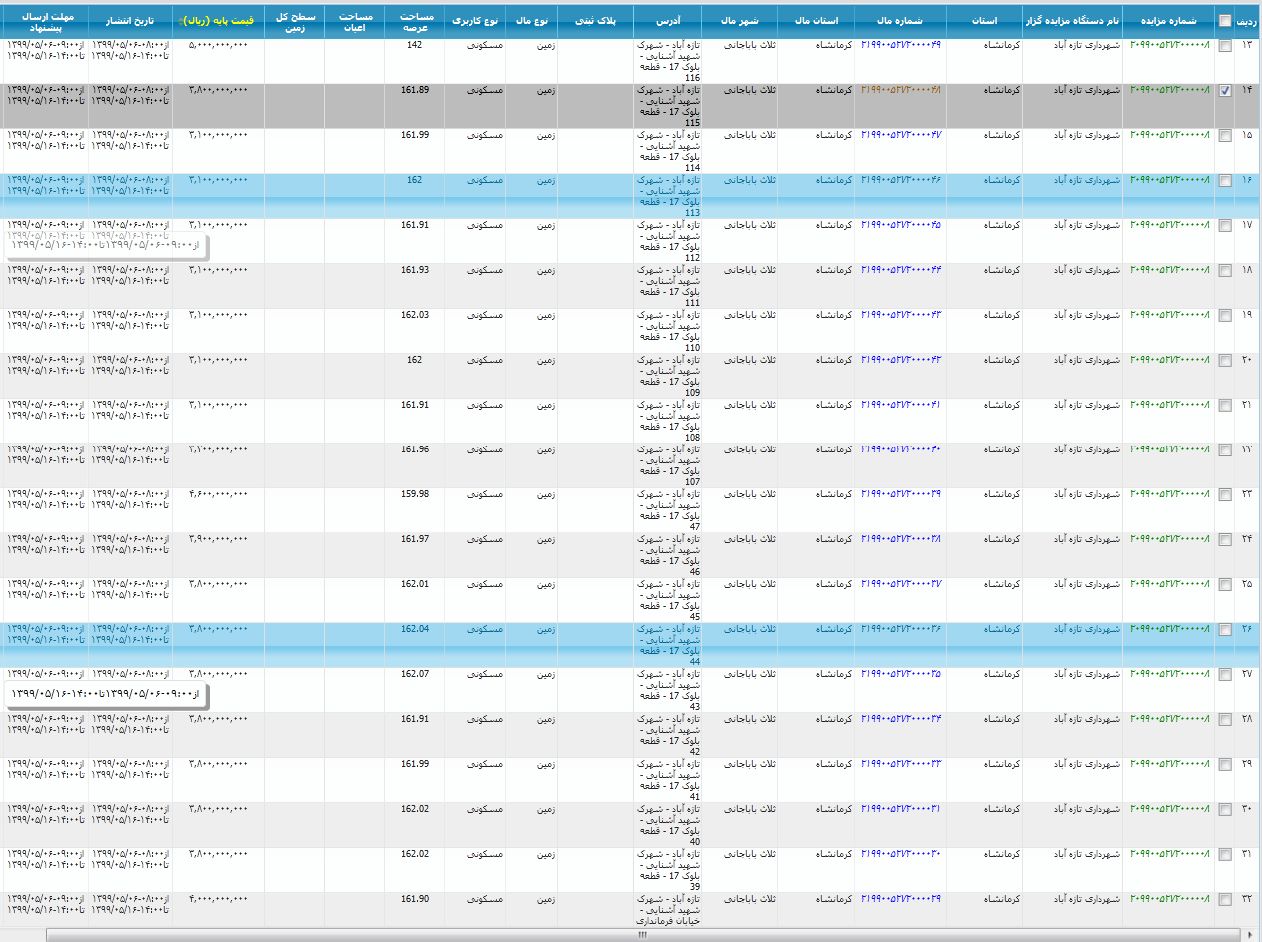Open the orange property number link in row ۱۴
Image resolution: width=1262 pixels, height=942 pixels.
[900, 90]
